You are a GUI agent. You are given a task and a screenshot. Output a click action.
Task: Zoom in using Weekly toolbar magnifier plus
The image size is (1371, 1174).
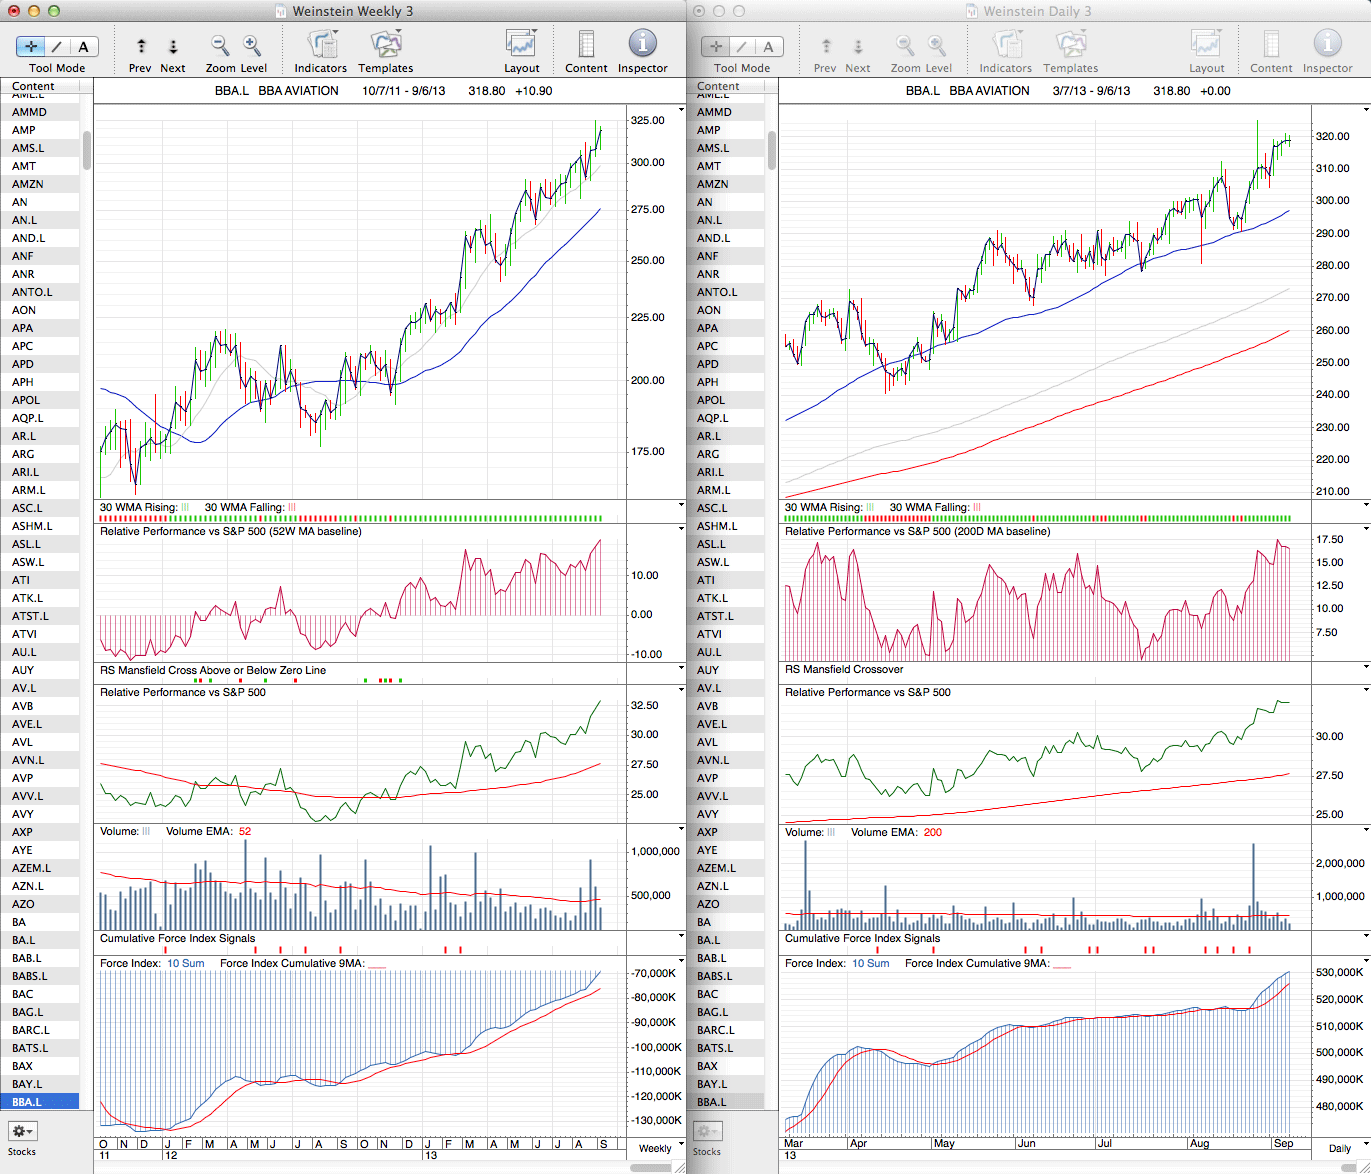(252, 45)
